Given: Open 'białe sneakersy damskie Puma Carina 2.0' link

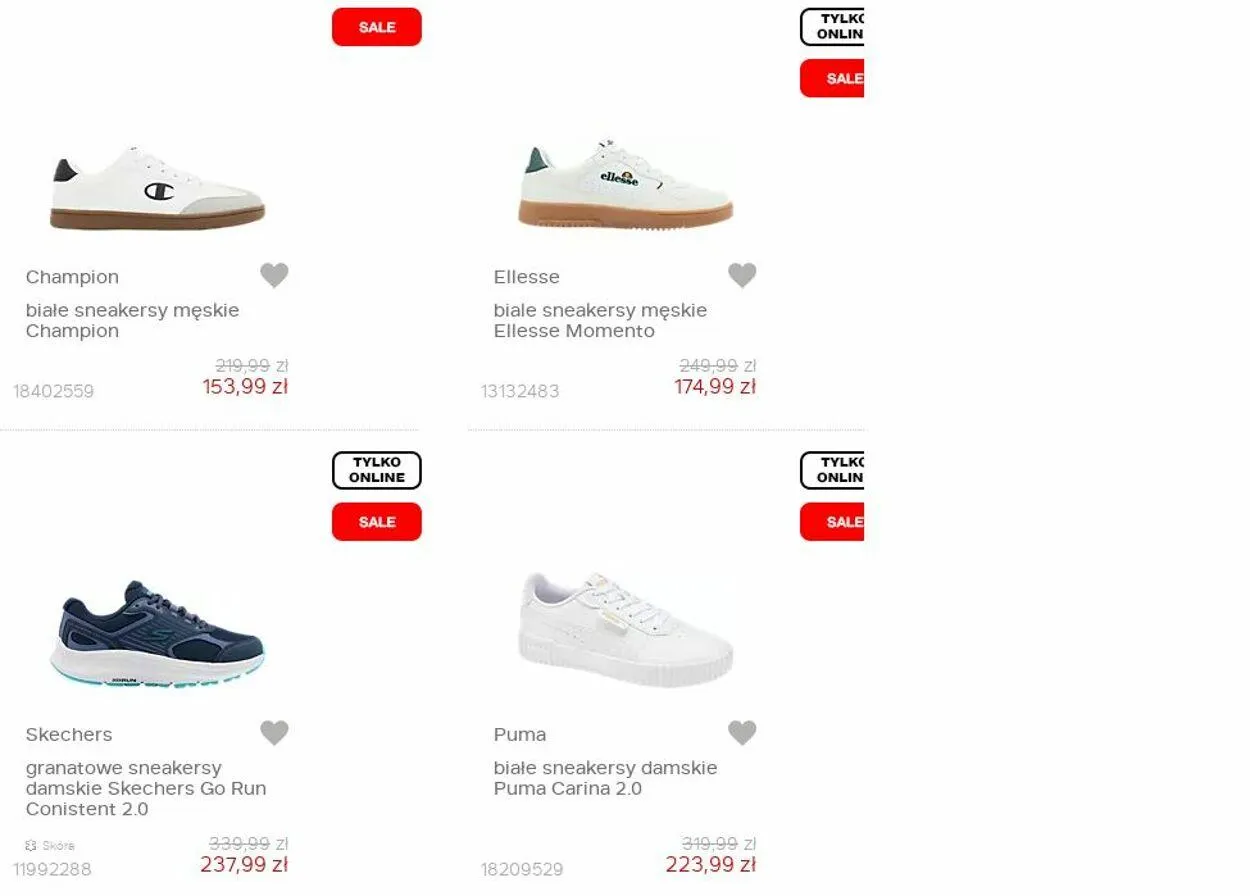Looking at the screenshot, I should 605,778.
